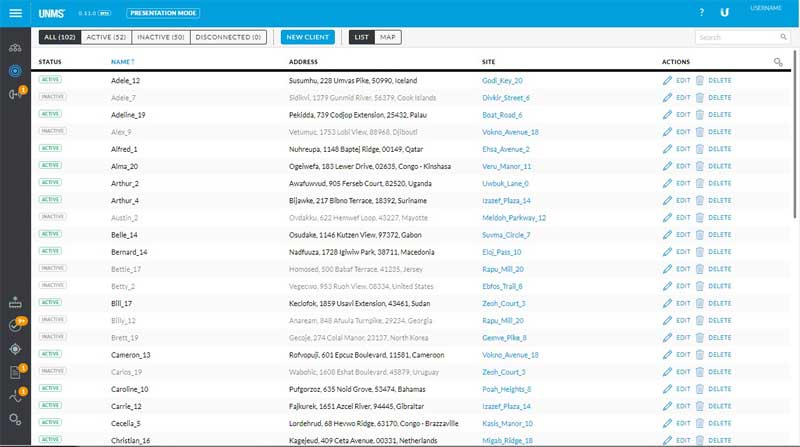
Task: Click the Ubiquiti U logo icon
Action: click(x=724, y=12)
